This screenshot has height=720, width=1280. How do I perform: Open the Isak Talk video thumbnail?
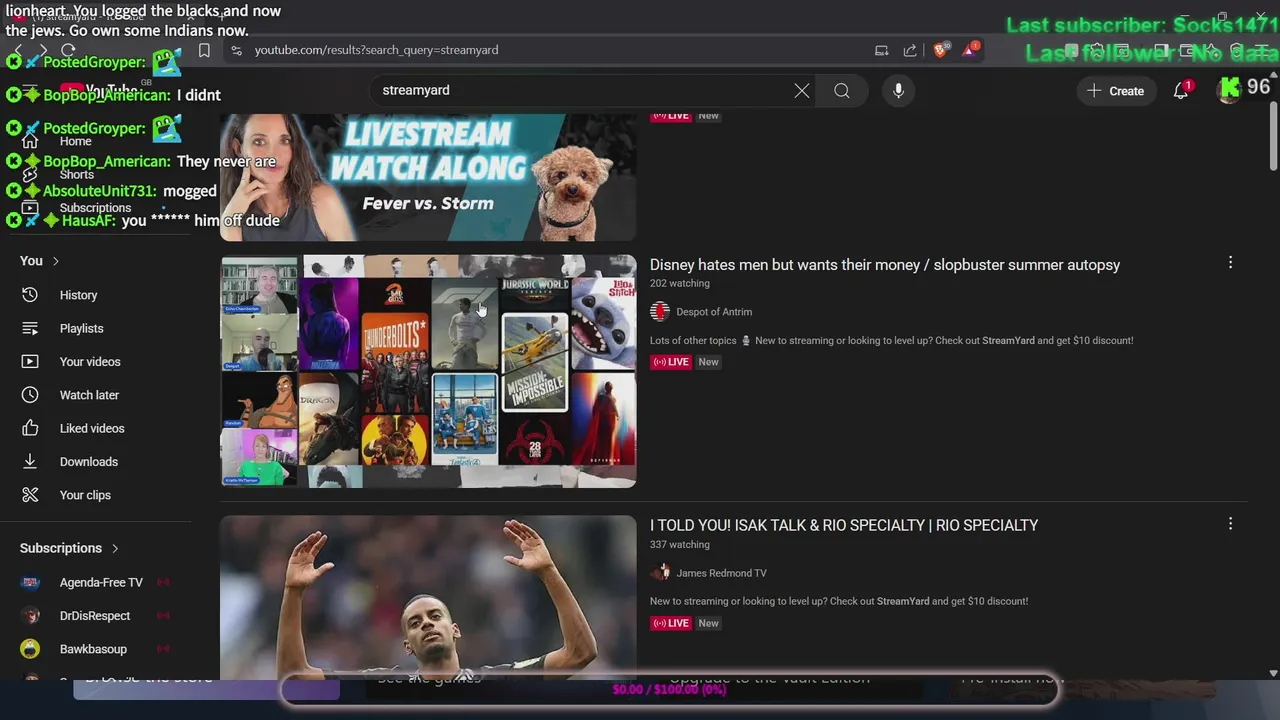click(x=428, y=598)
